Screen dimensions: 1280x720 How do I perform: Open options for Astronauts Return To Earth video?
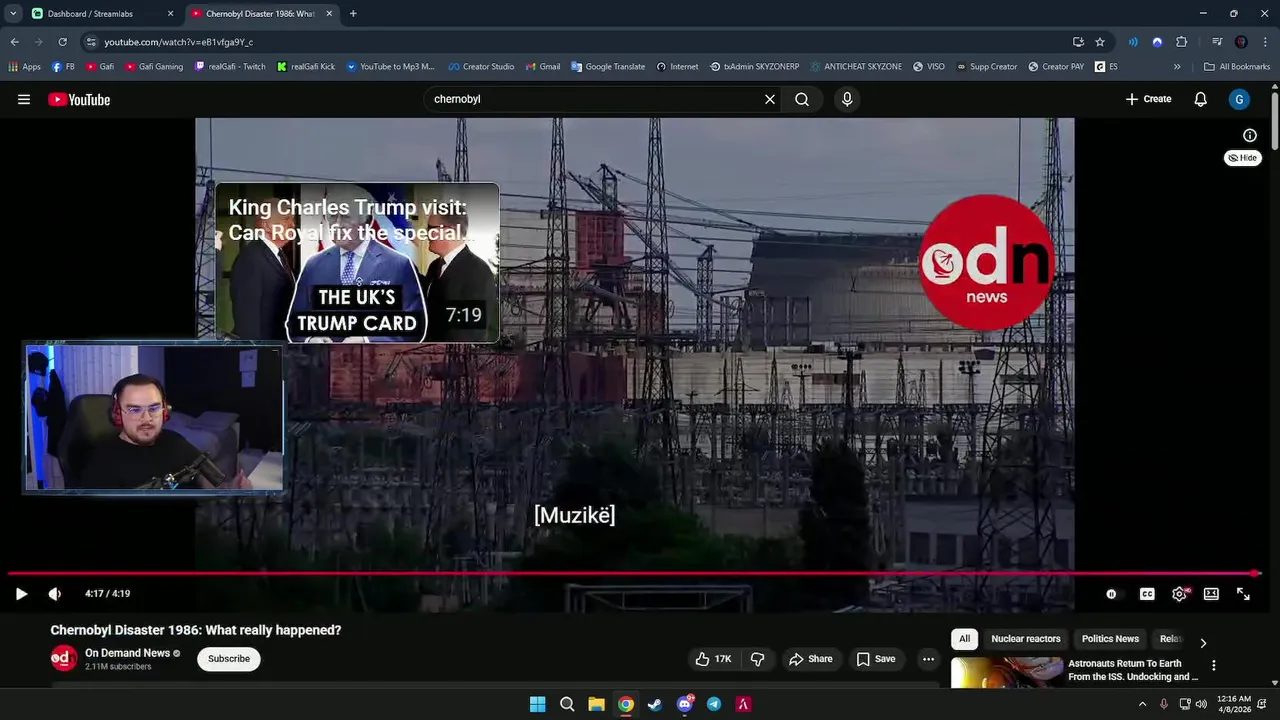tap(1214, 665)
